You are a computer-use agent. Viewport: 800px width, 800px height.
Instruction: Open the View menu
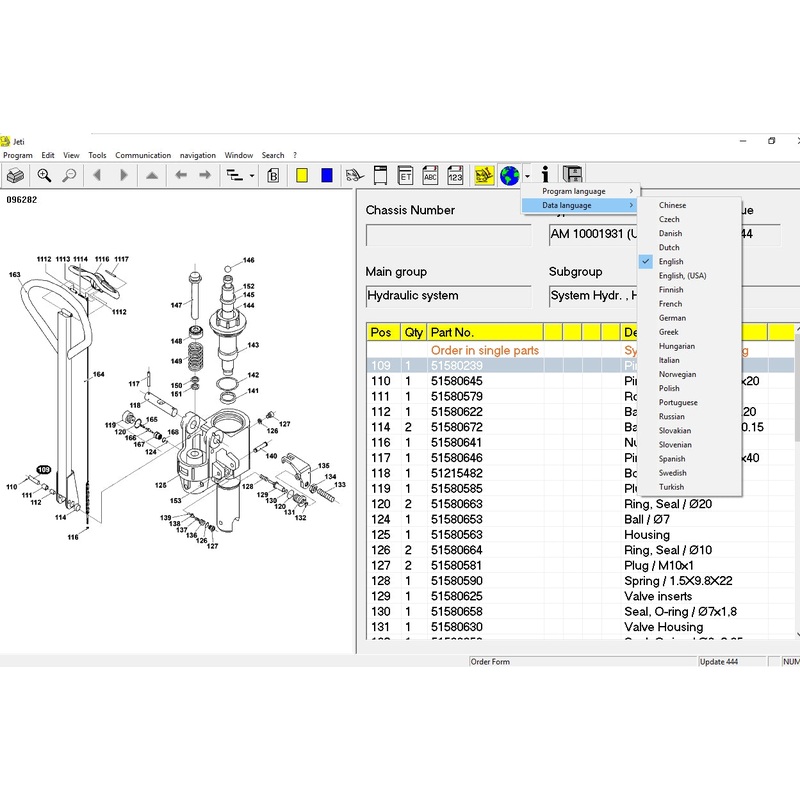[x=71, y=155]
